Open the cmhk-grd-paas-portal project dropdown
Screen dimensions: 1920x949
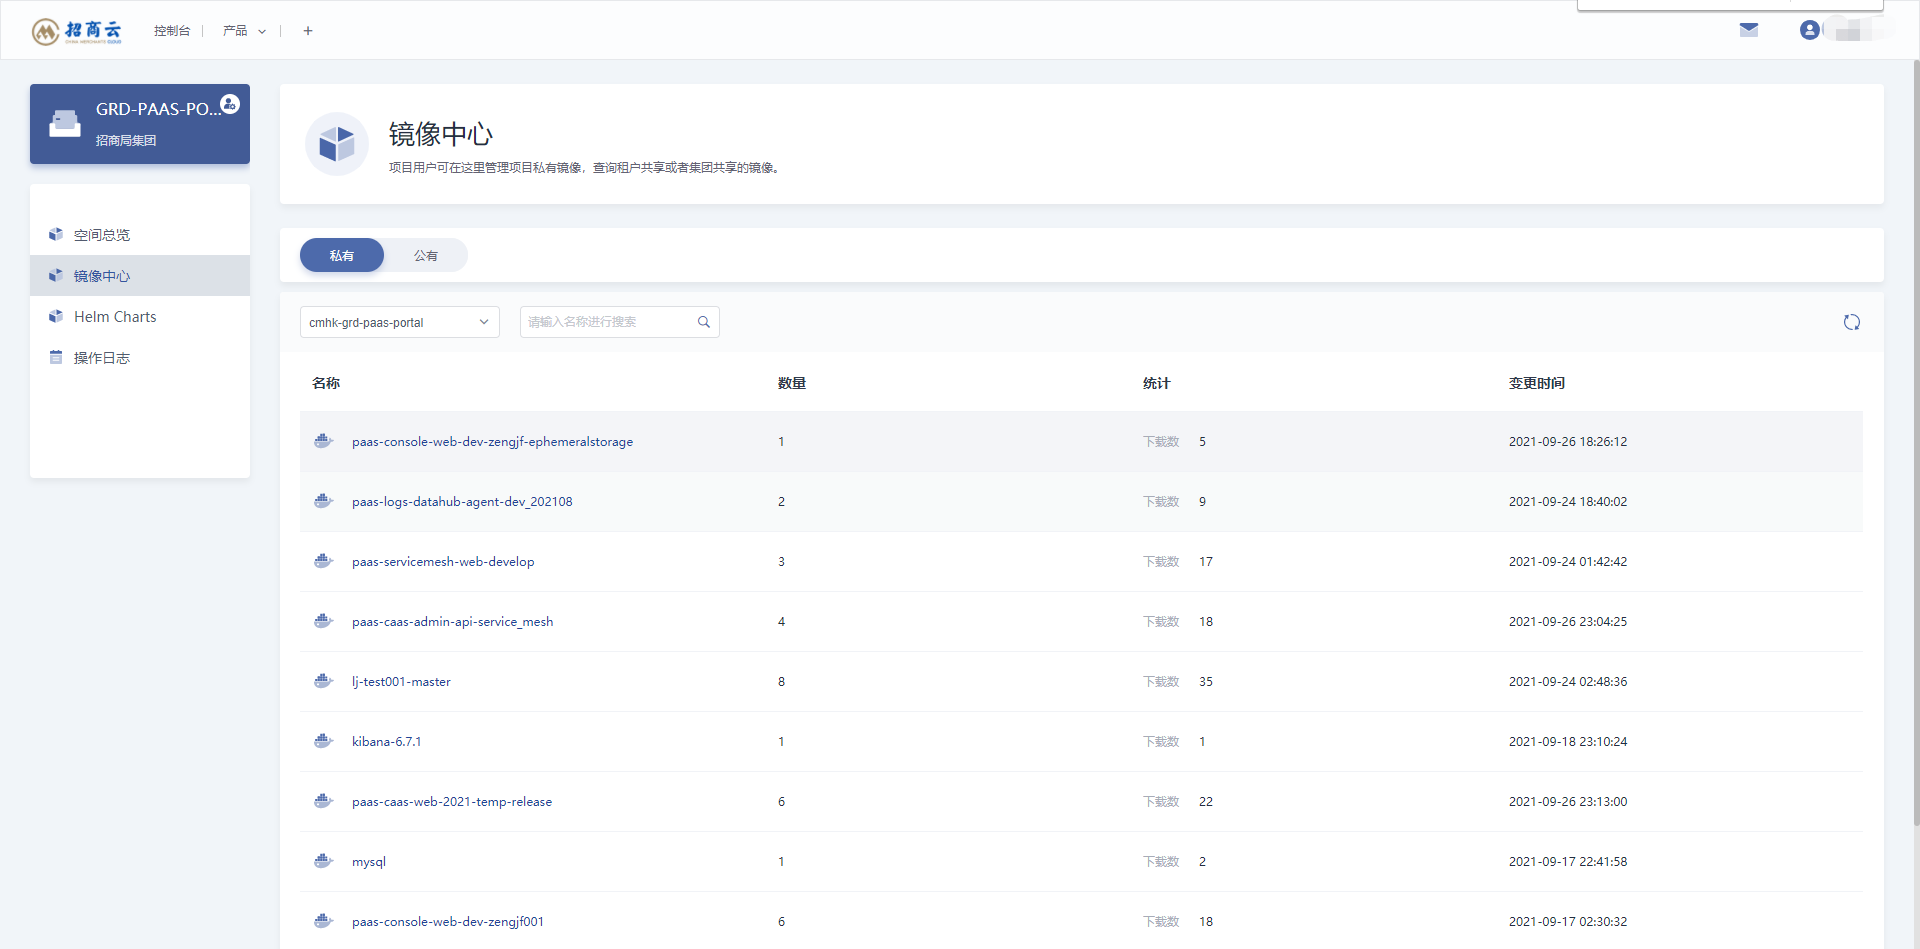(x=400, y=322)
